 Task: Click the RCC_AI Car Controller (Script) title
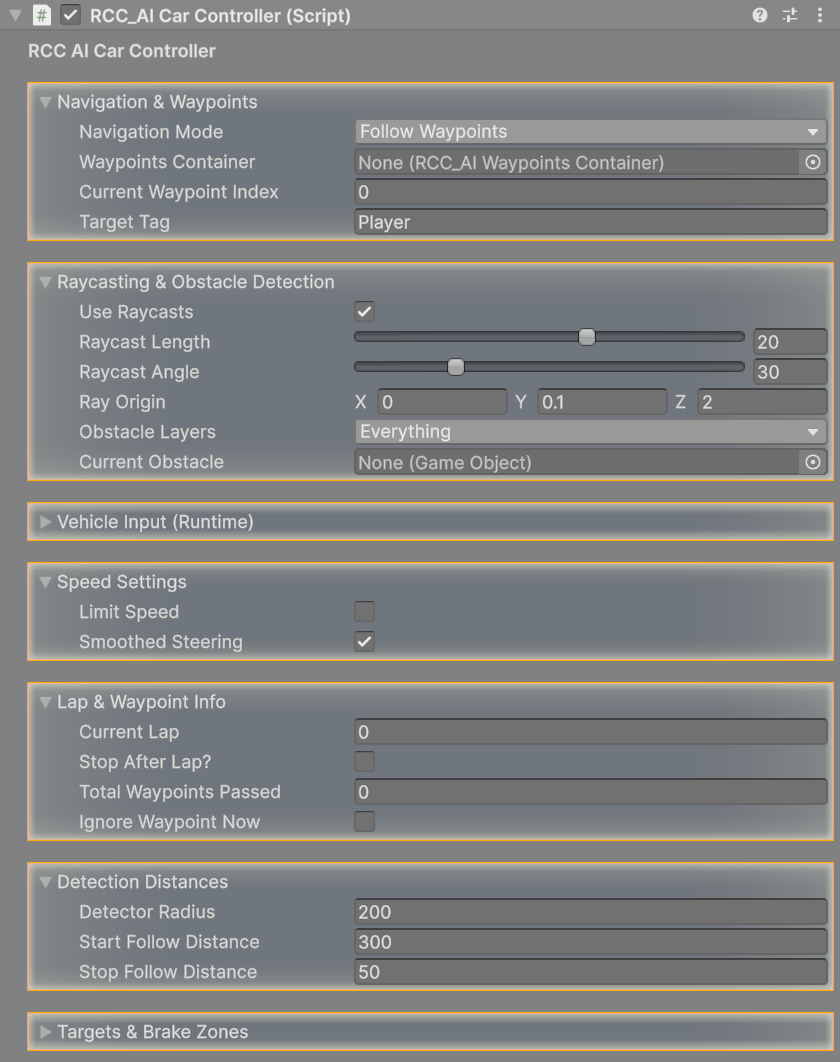[x=220, y=16]
